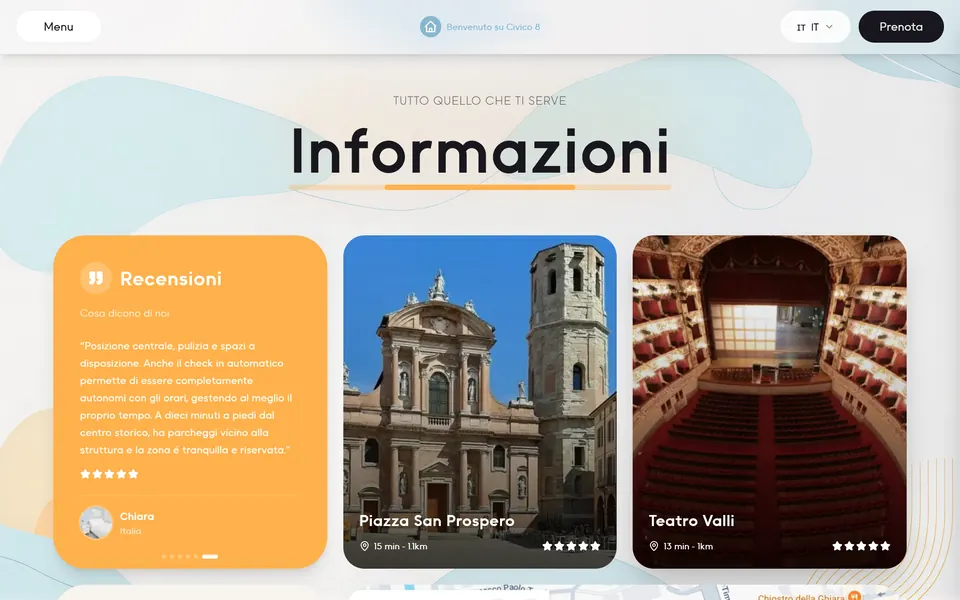Screen dimensions: 960x600
Task: Open the Teatro Valli photo card
Action: click(x=770, y=402)
